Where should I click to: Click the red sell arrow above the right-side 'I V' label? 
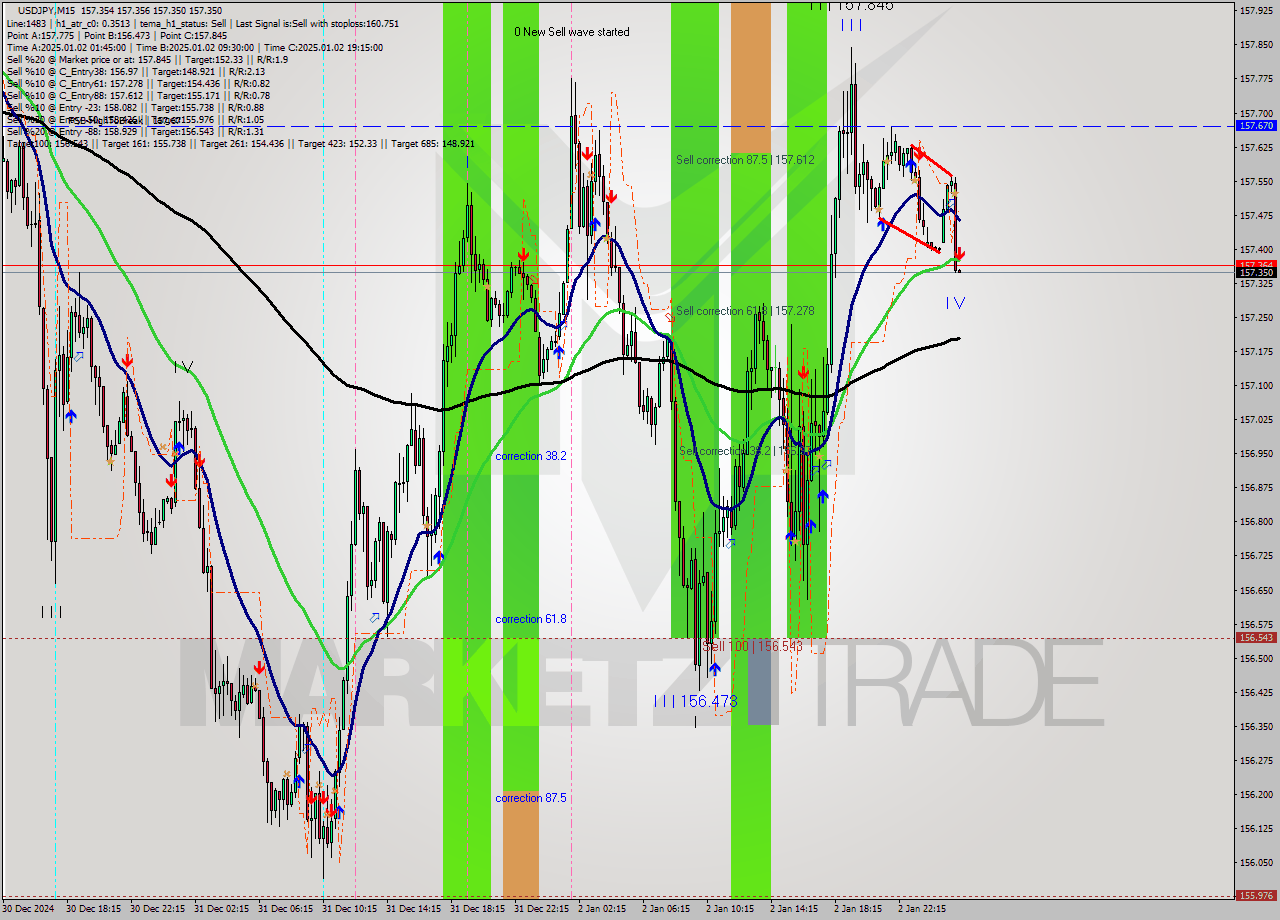958,255
